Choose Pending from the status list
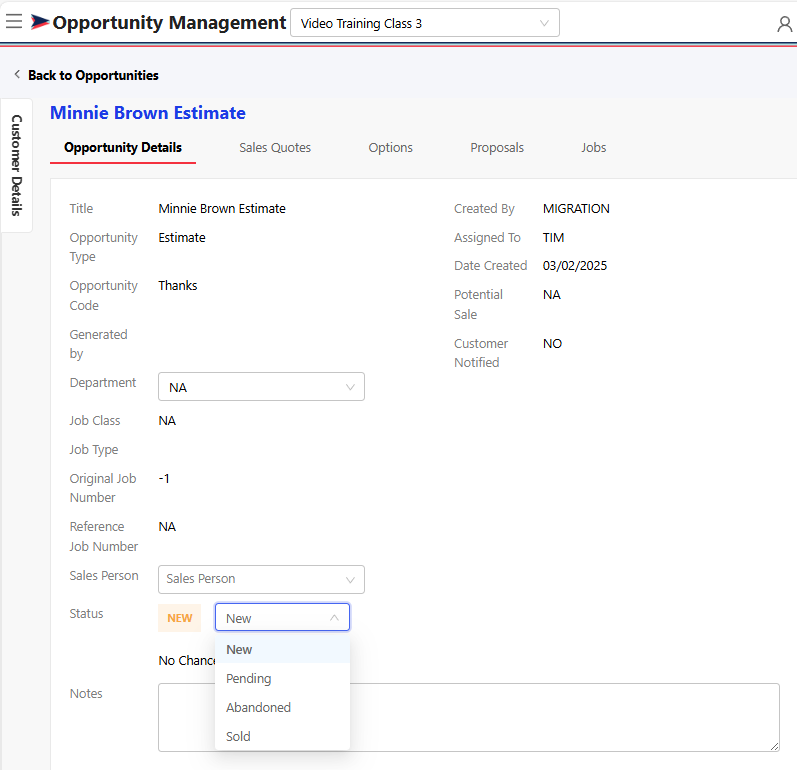797x770 pixels. pyautogui.click(x=282, y=679)
